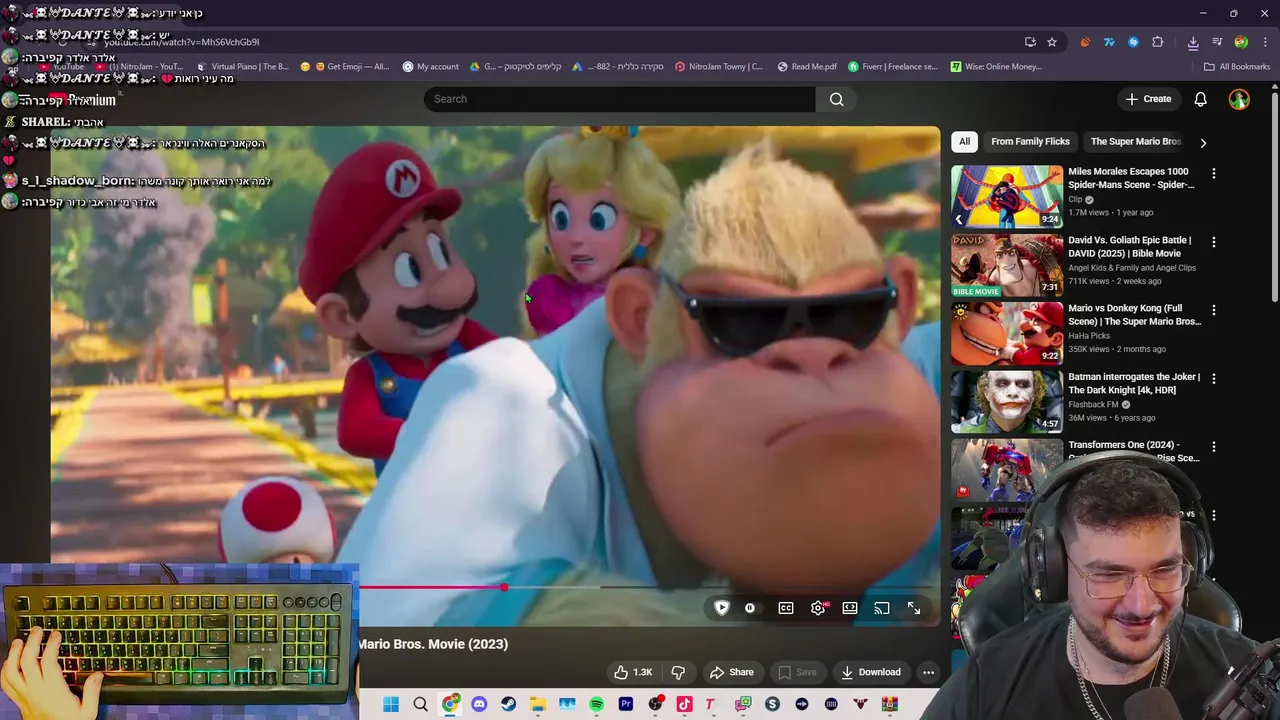The image size is (1280, 720).
Task: Open File Explorer from the taskbar
Action: [x=537, y=704]
